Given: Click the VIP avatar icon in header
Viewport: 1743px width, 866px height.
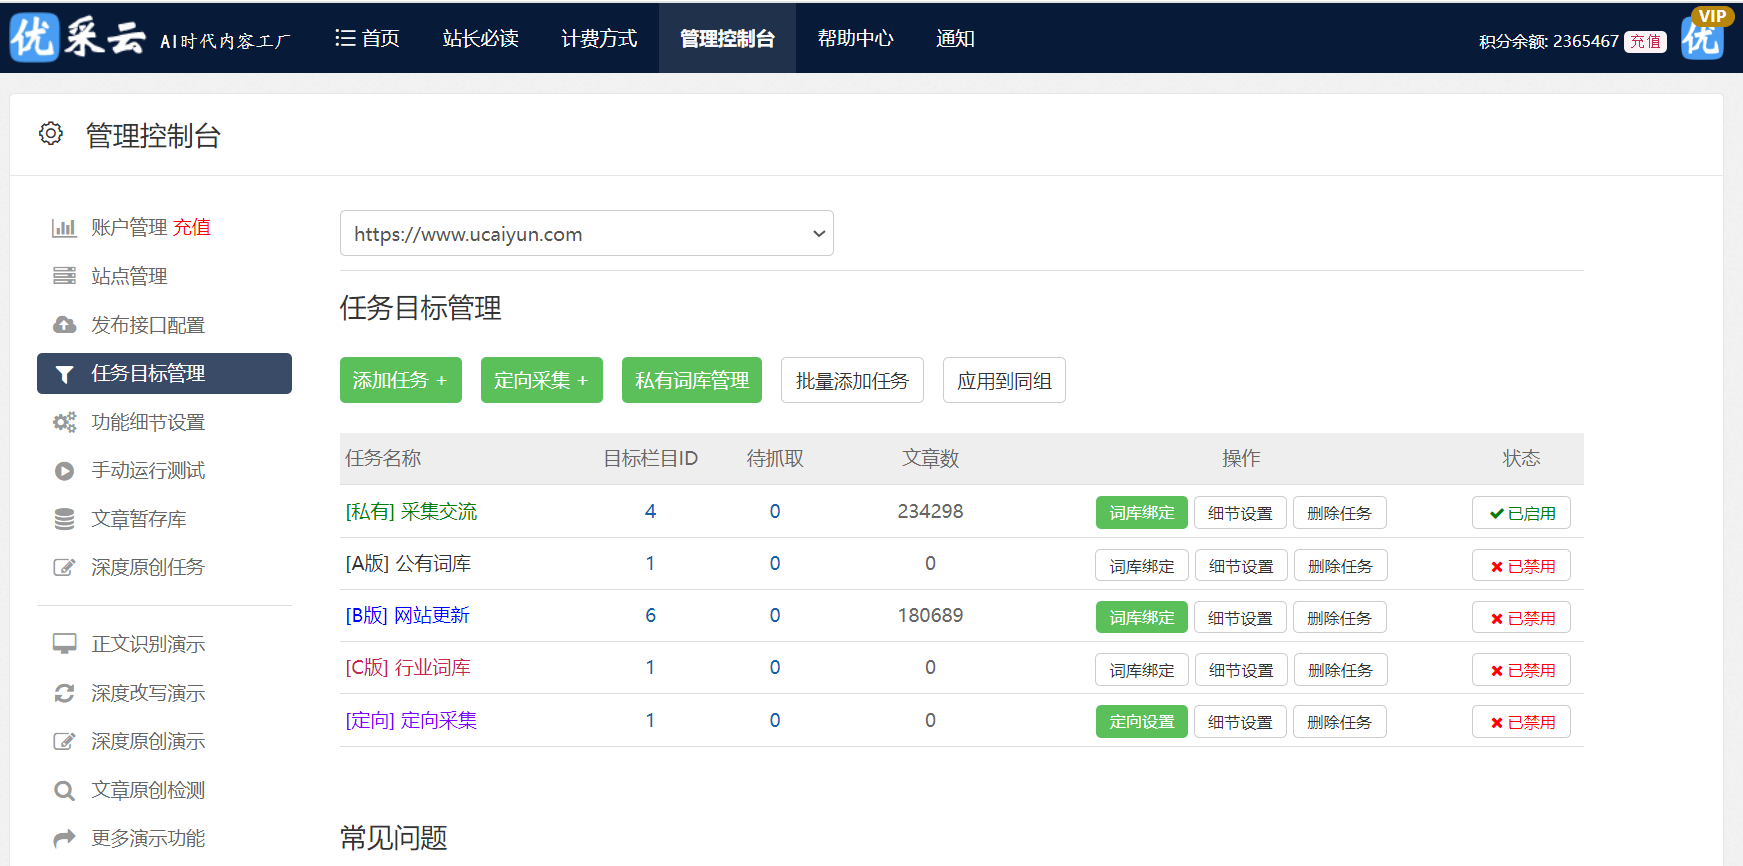Looking at the screenshot, I should pos(1703,36).
